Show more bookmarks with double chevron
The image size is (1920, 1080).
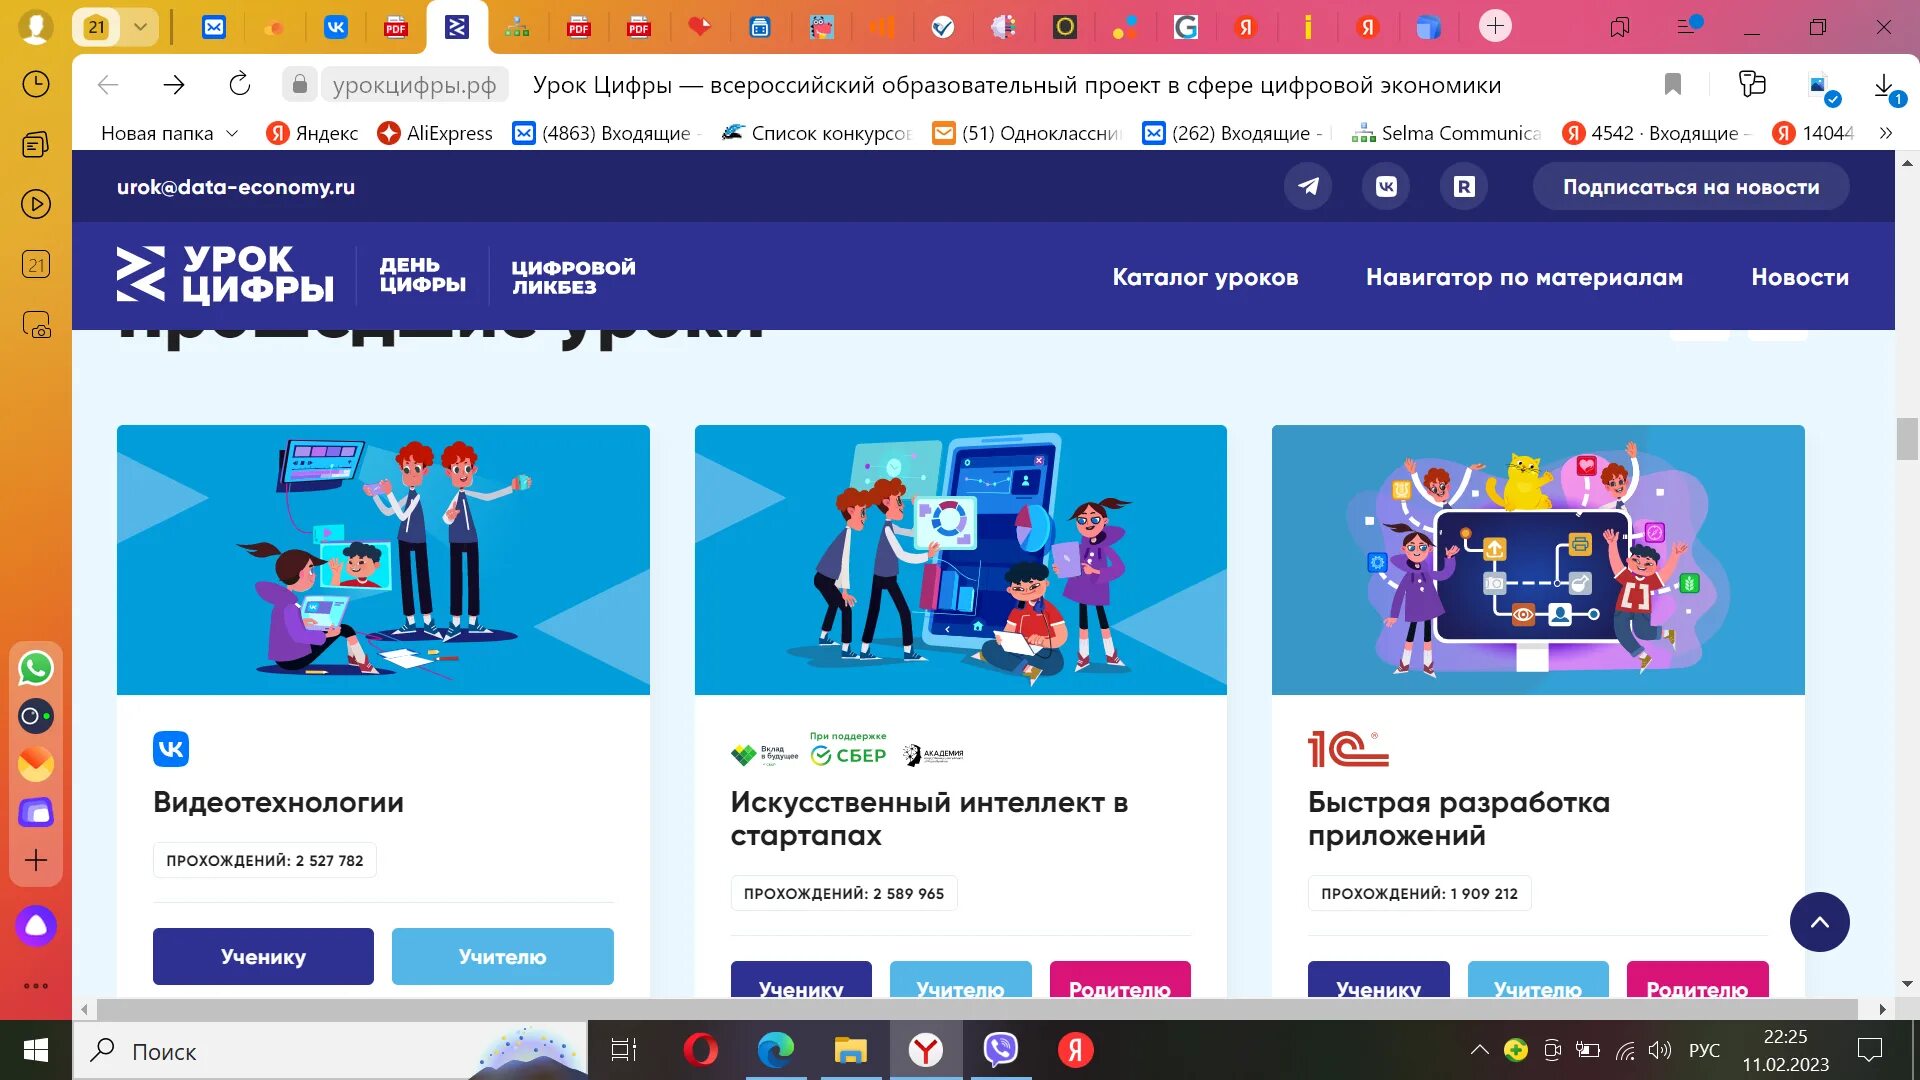pos(1885,133)
